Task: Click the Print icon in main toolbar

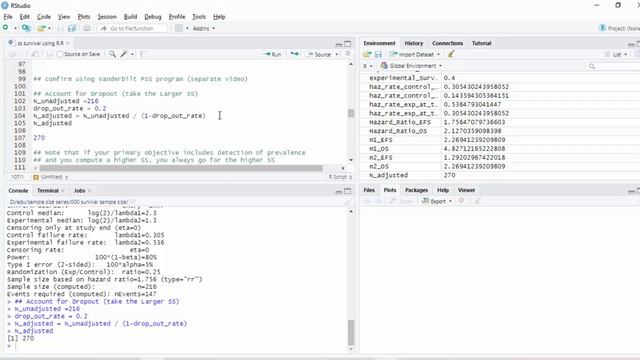Action: pyautogui.click(x=87, y=28)
